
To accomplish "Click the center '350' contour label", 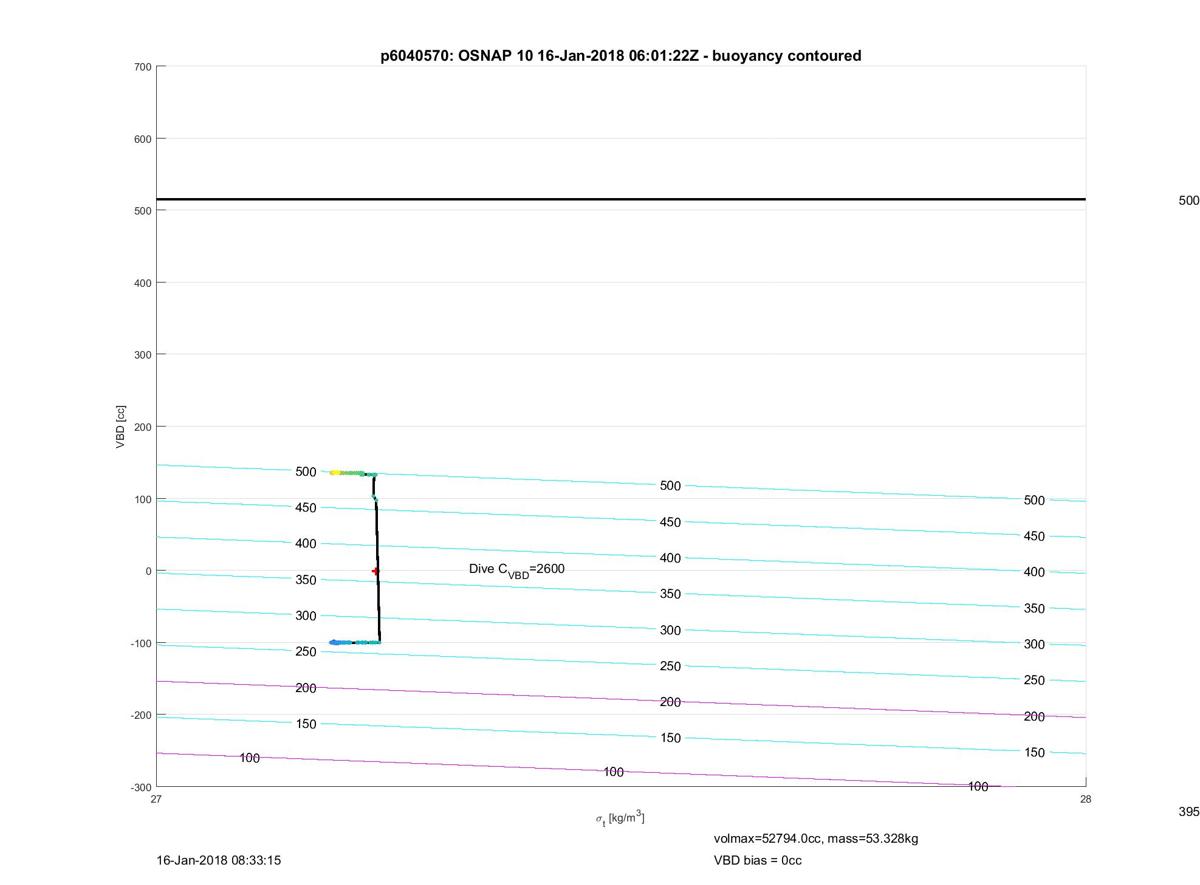I will pos(670,594).
